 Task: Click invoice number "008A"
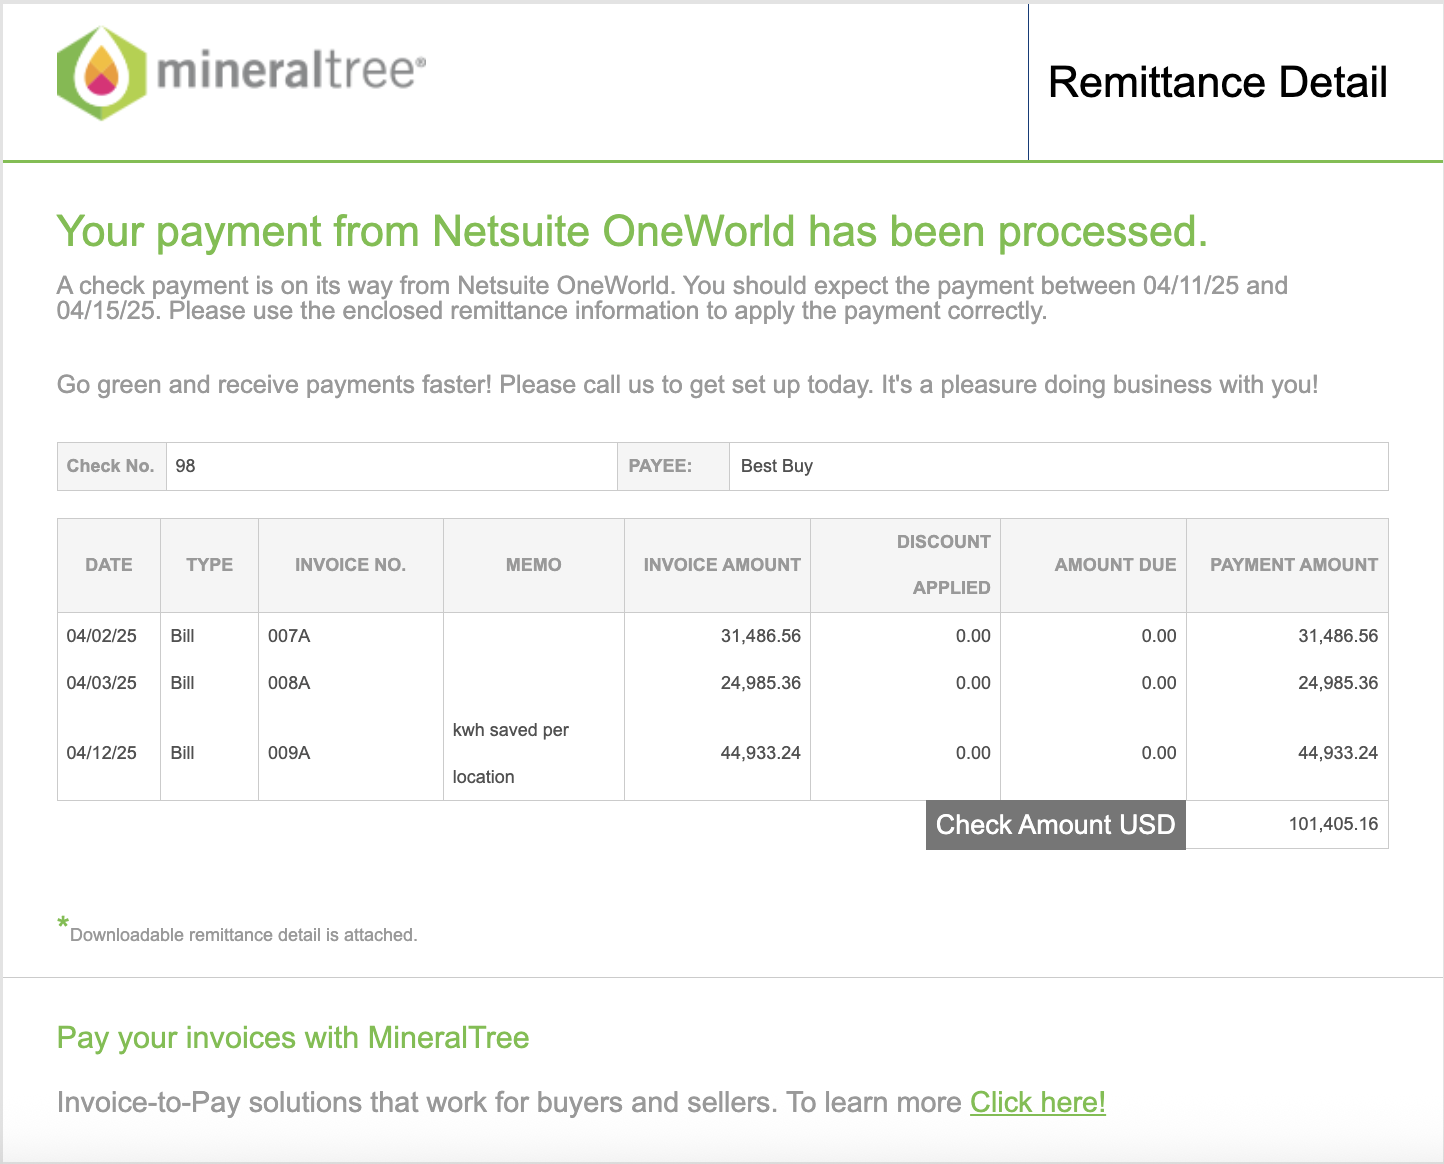pyautogui.click(x=289, y=683)
